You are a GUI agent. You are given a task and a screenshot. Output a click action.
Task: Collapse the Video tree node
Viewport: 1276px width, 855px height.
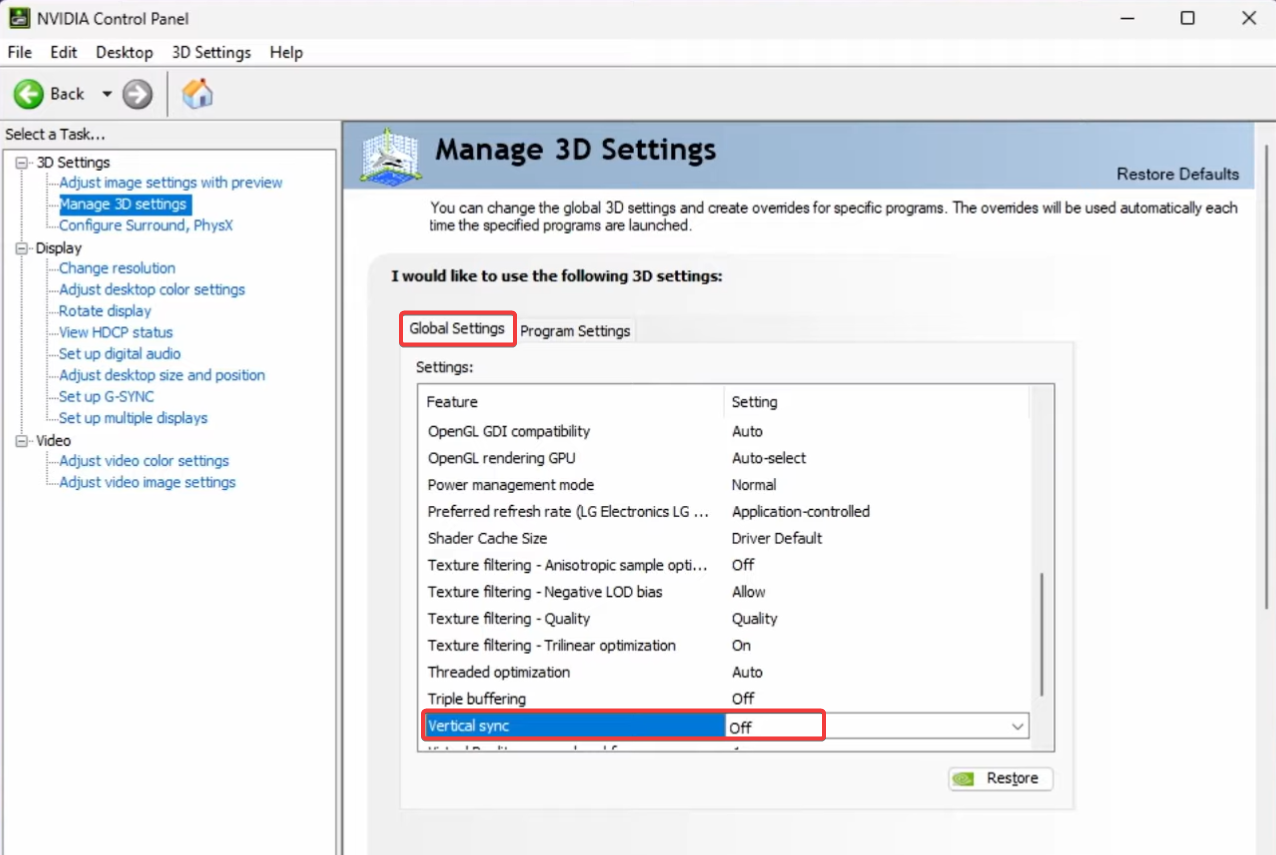click(23, 440)
